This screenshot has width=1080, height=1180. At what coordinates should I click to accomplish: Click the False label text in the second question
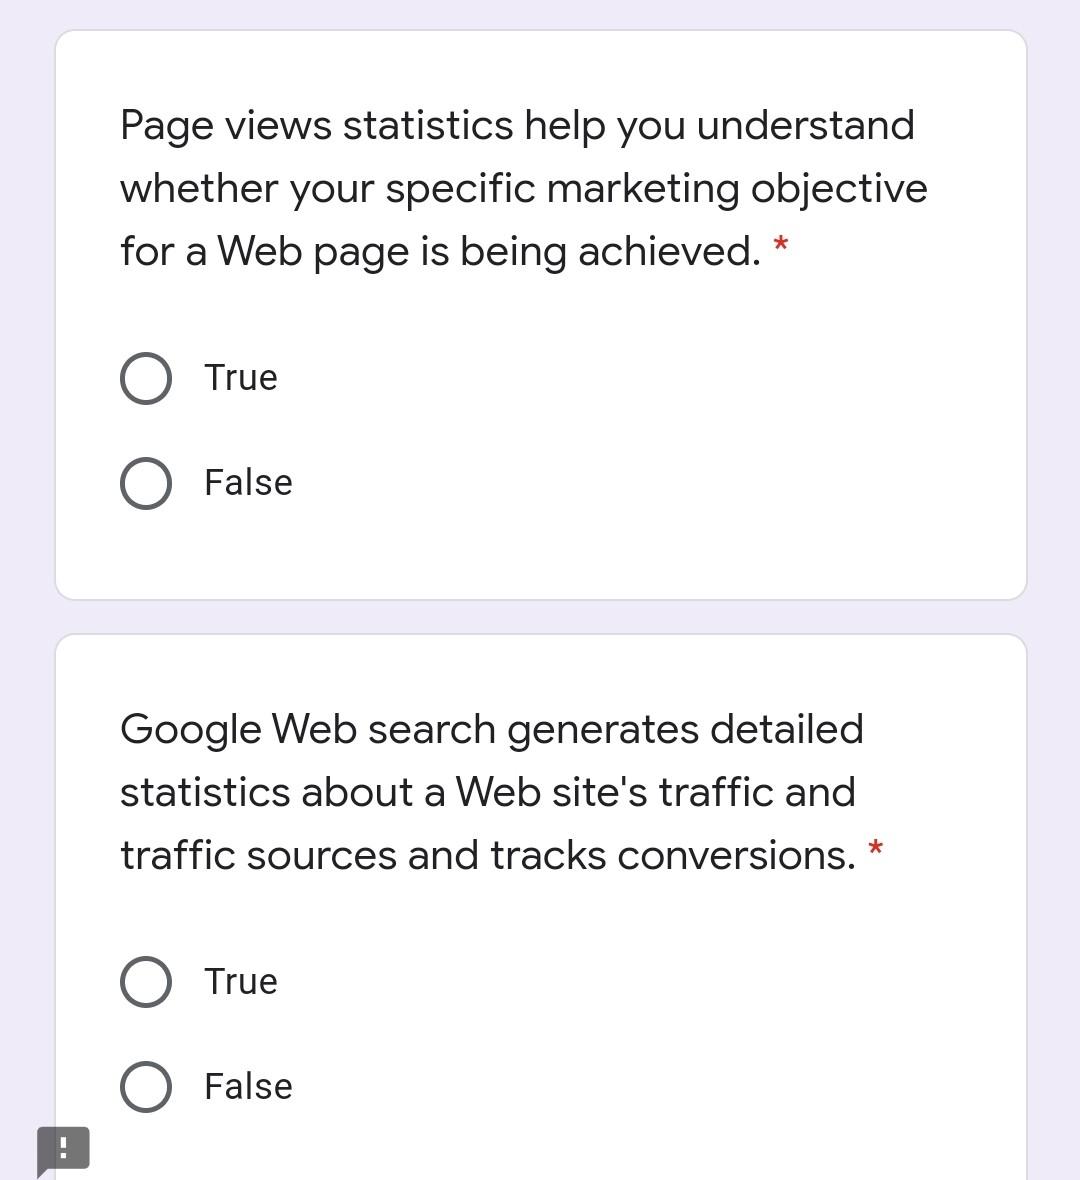[247, 1086]
